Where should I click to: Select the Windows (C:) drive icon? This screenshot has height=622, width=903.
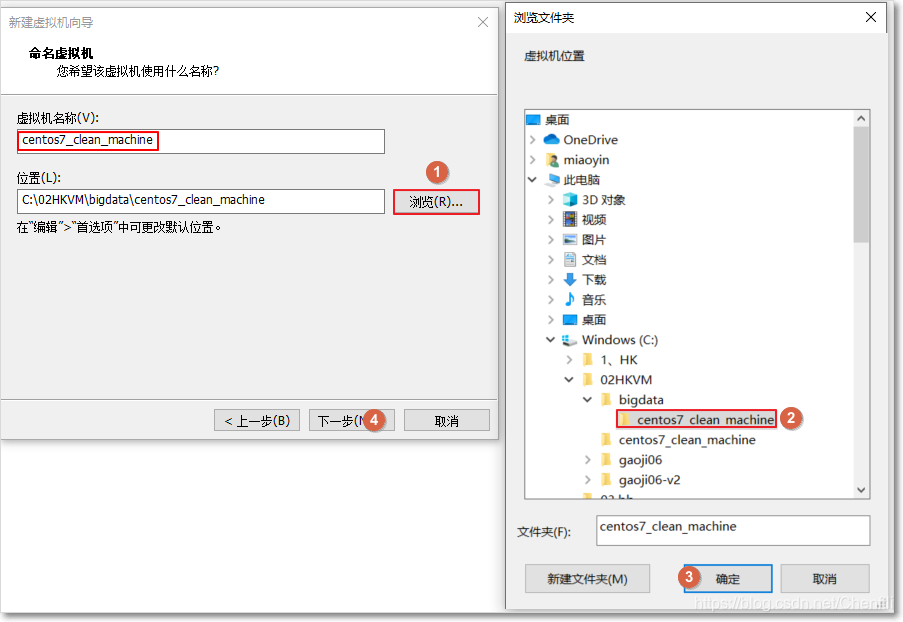568,339
